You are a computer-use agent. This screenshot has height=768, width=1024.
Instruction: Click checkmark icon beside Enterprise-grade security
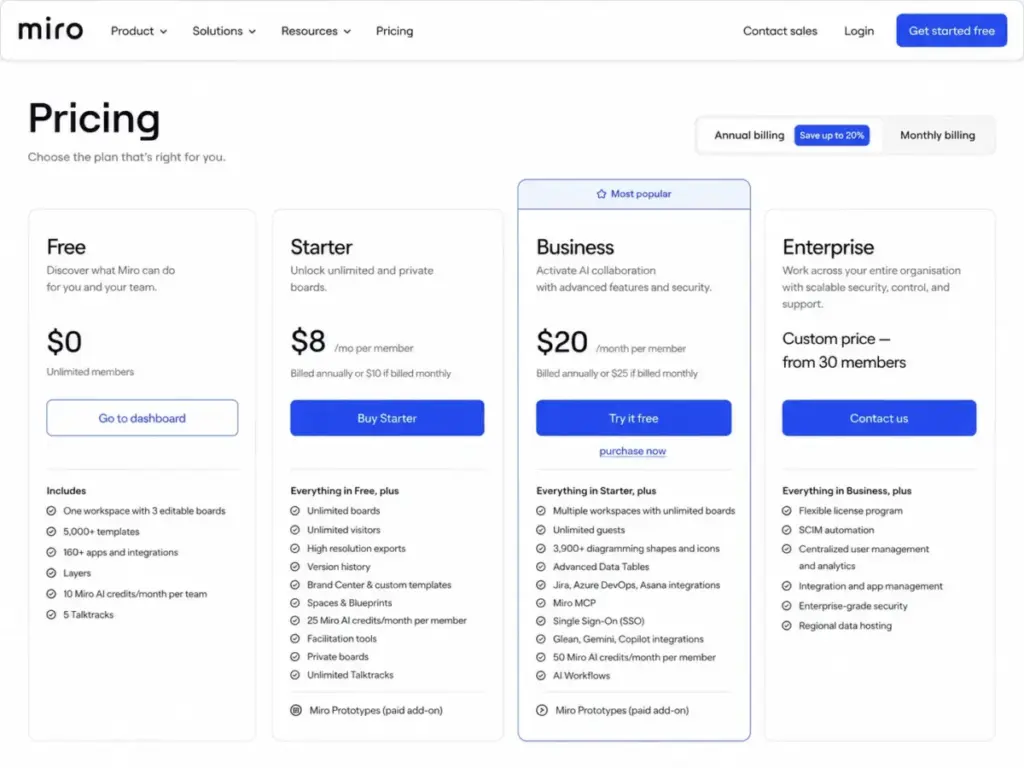pos(786,606)
